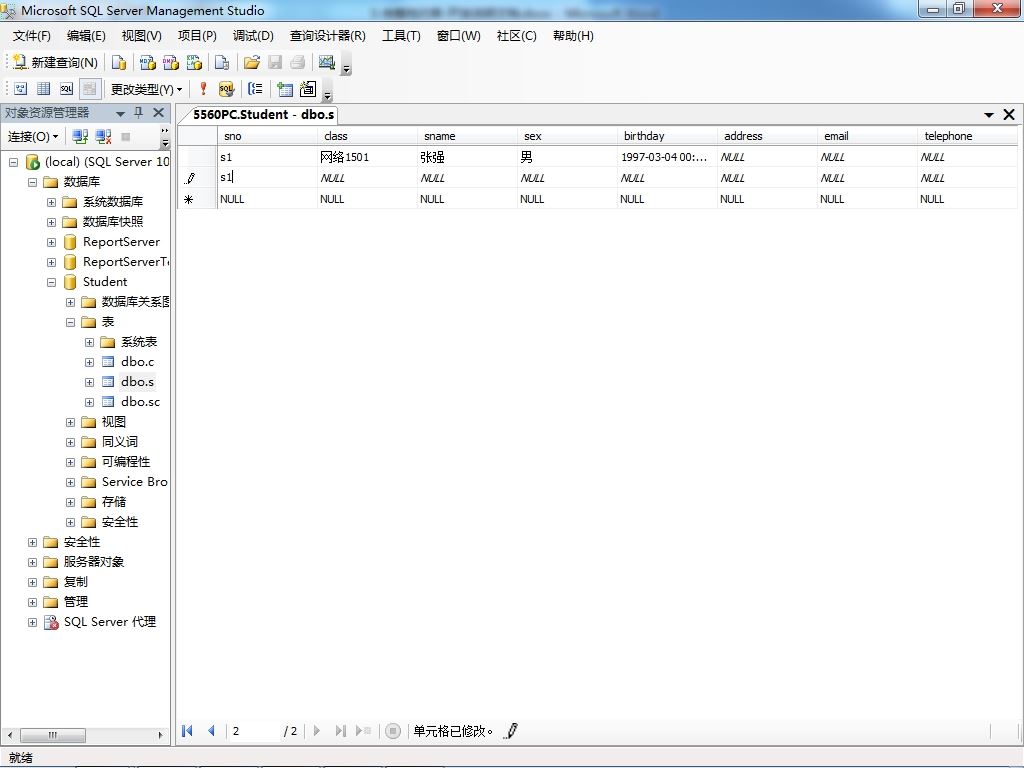Click the move to next row button
Image resolution: width=1024 pixels, height=768 pixels.
tap(317, 731)
